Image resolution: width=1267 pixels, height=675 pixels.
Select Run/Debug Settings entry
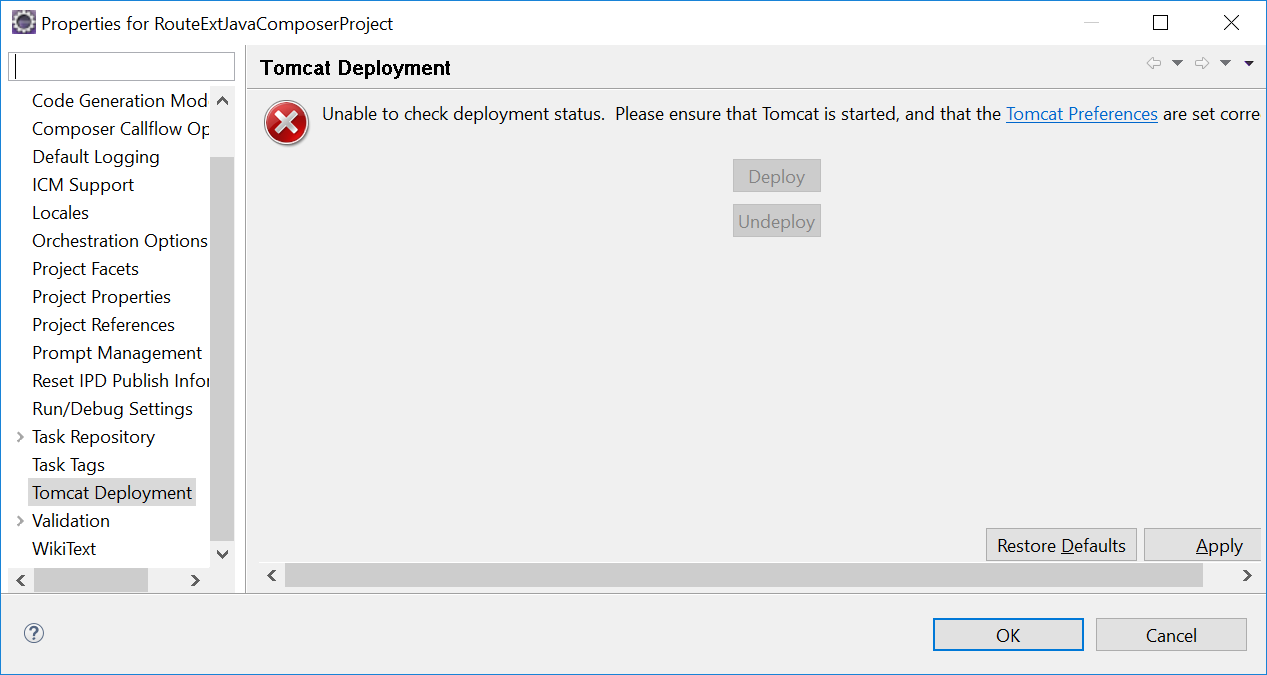[x=112, y=409]
